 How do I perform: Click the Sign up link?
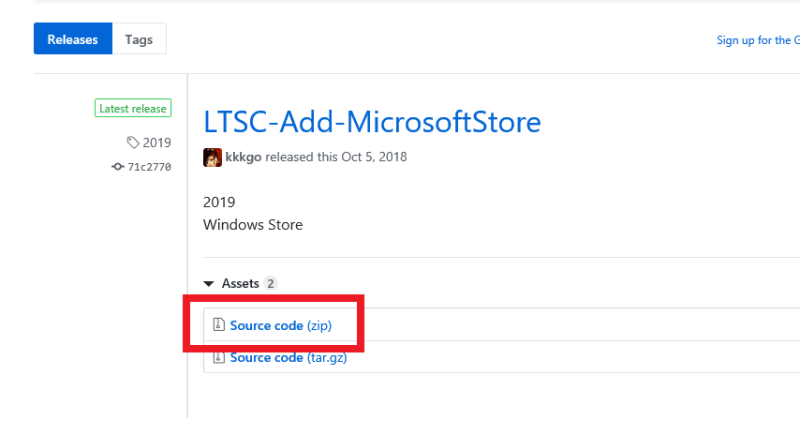point(757,40)
